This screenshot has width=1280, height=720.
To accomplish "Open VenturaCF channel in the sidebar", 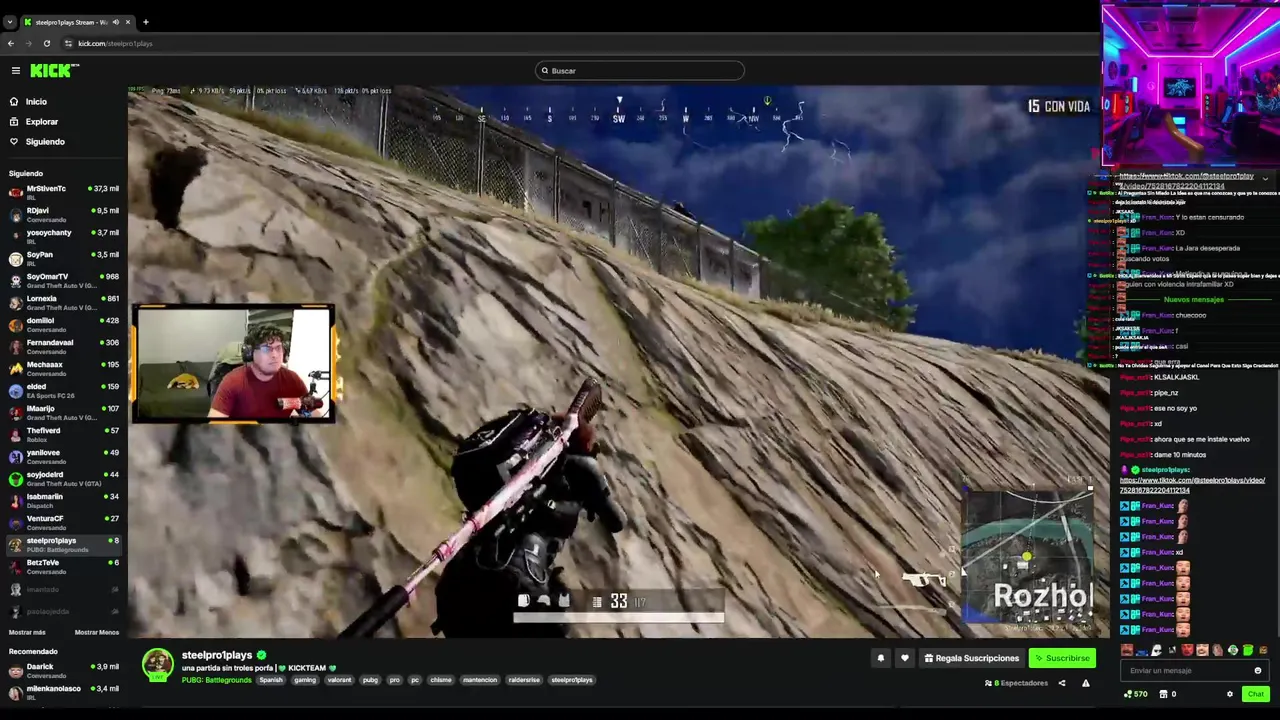I will pyautogui.click(x=64, y=522).
